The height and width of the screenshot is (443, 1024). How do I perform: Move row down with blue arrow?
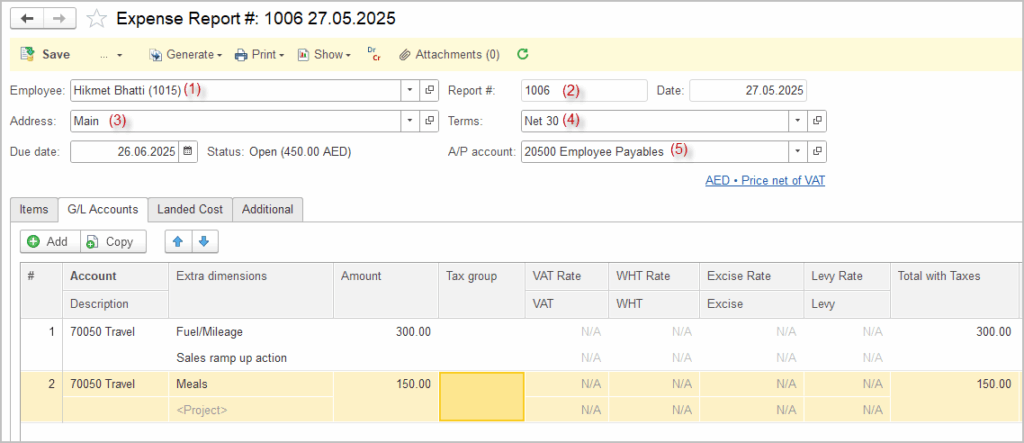[x=204, y=242]
